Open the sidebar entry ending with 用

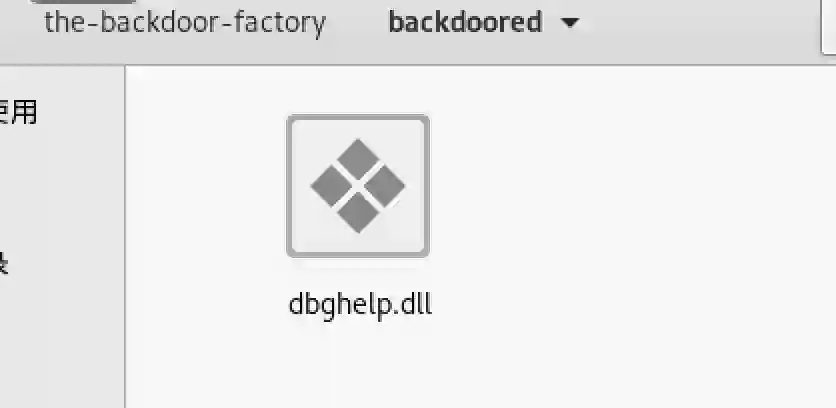tap(17, 113)
